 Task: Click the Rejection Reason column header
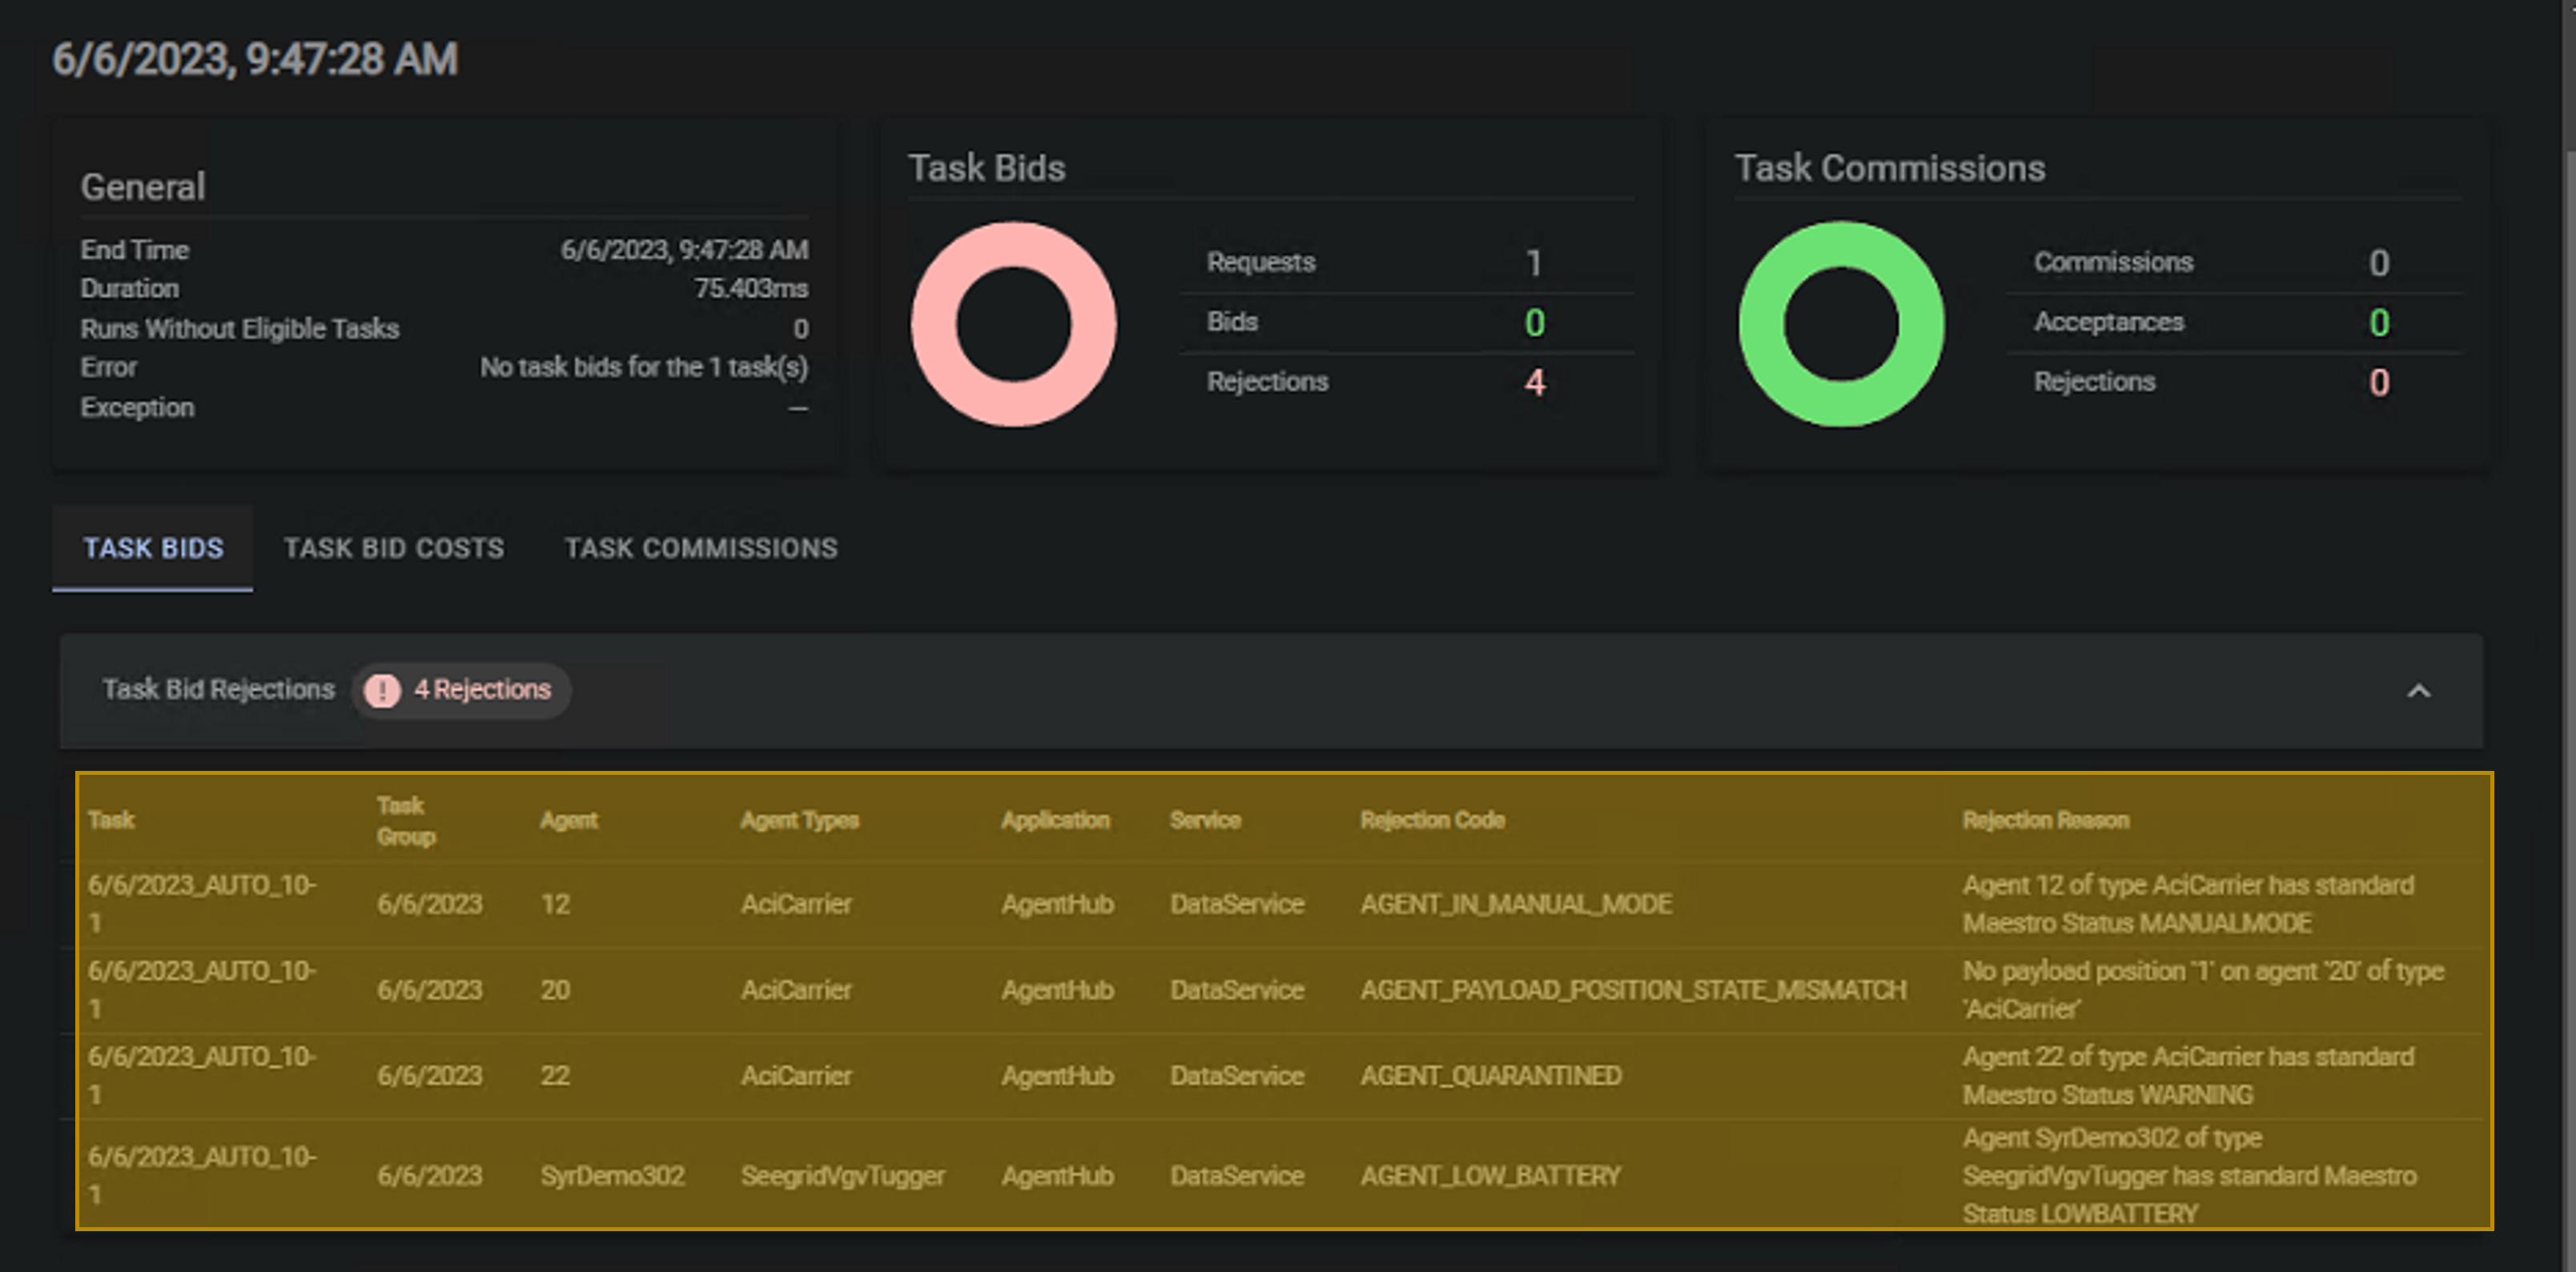coord(2045,820)
